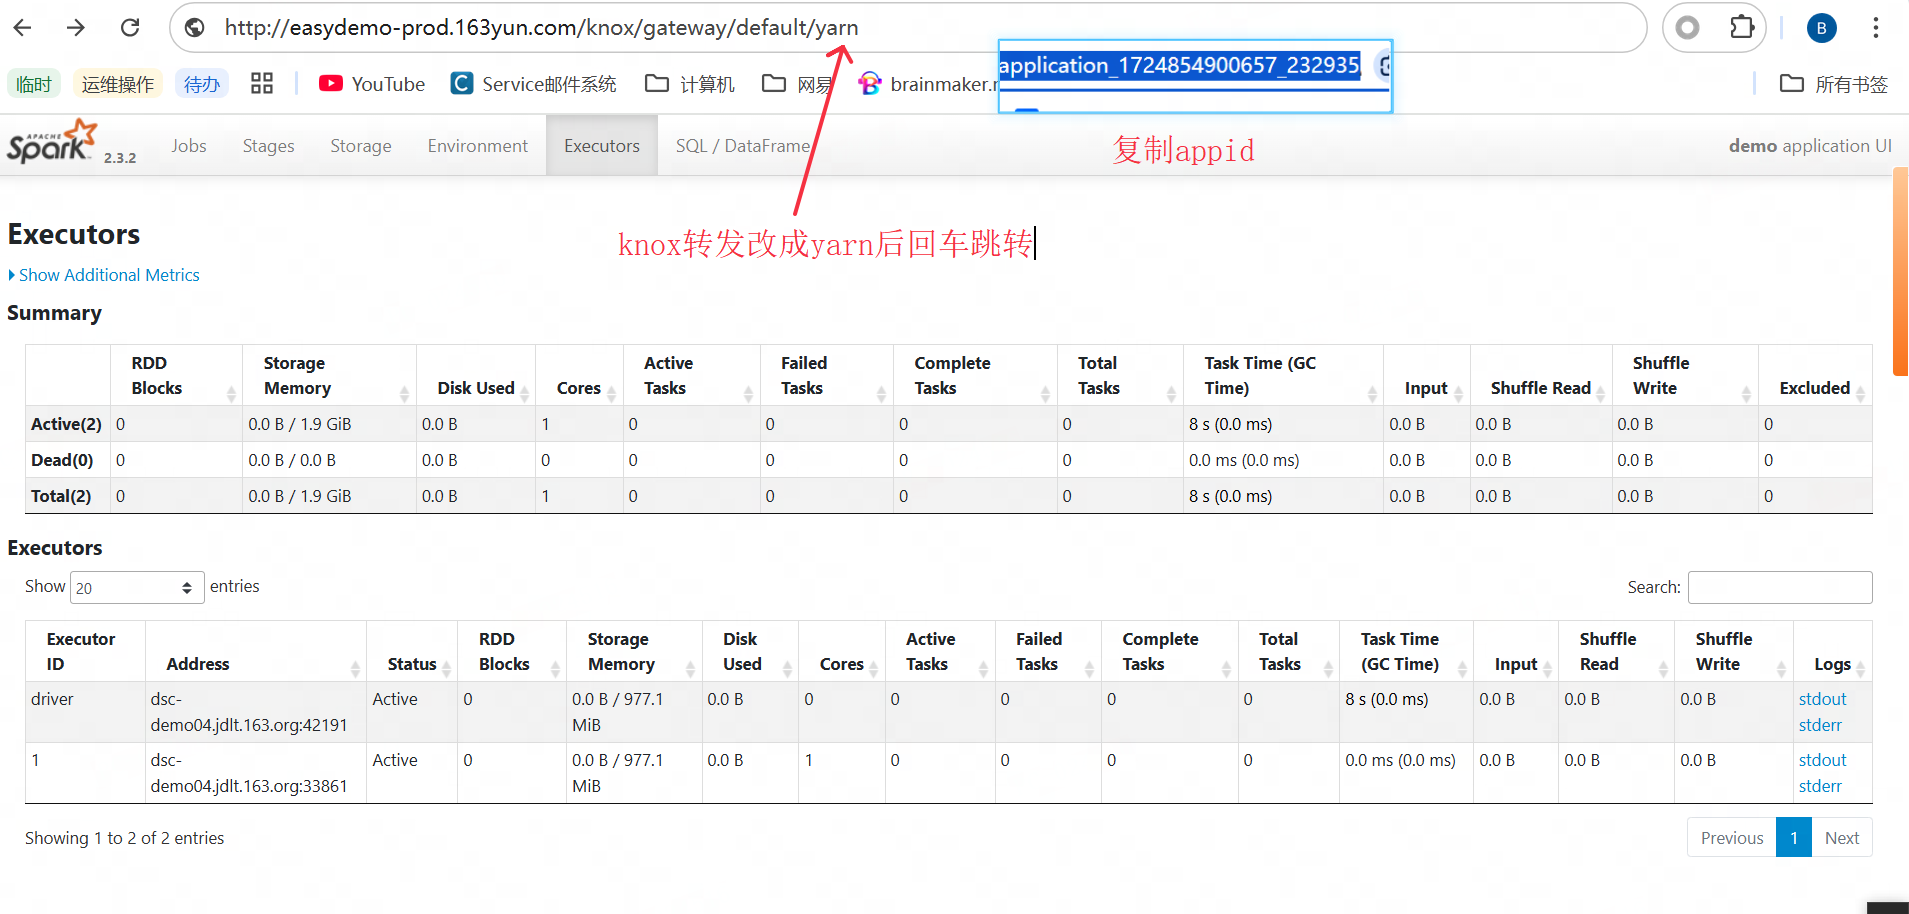Viewport: 1909px width, 914px height.
Task: Switch to the Environment tab
Action: (x=478, y=145)
